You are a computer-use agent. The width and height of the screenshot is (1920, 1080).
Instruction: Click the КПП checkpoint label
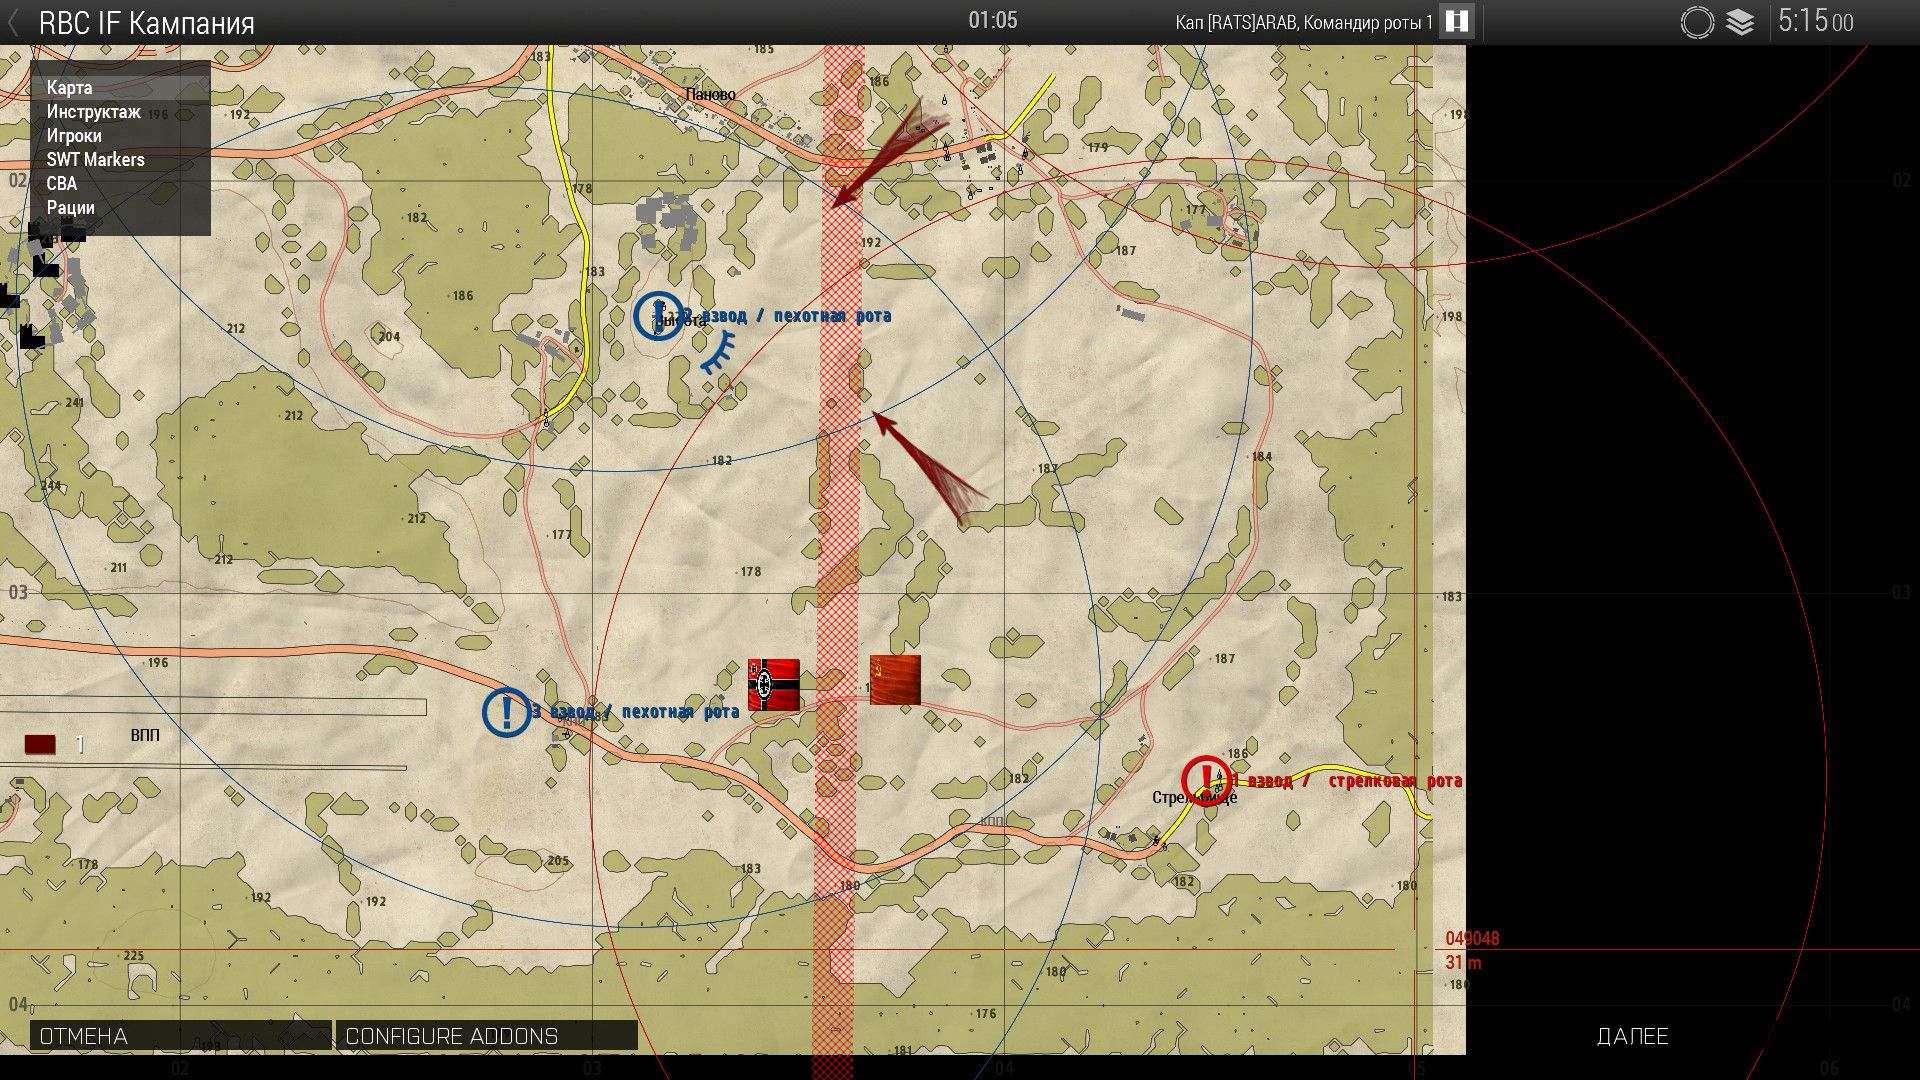[992, 821]
